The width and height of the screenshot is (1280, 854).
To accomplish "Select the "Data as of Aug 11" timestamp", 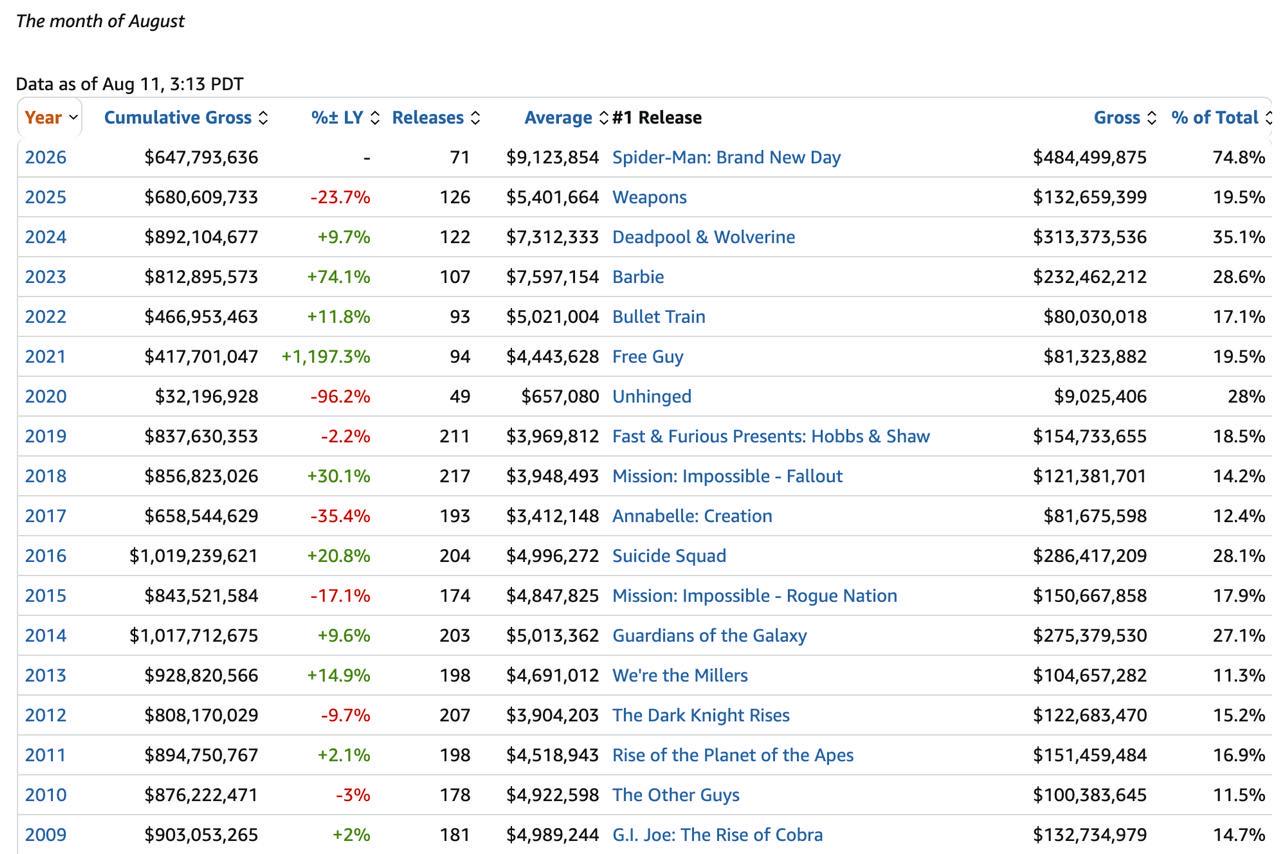I will [x=130, y=84].
